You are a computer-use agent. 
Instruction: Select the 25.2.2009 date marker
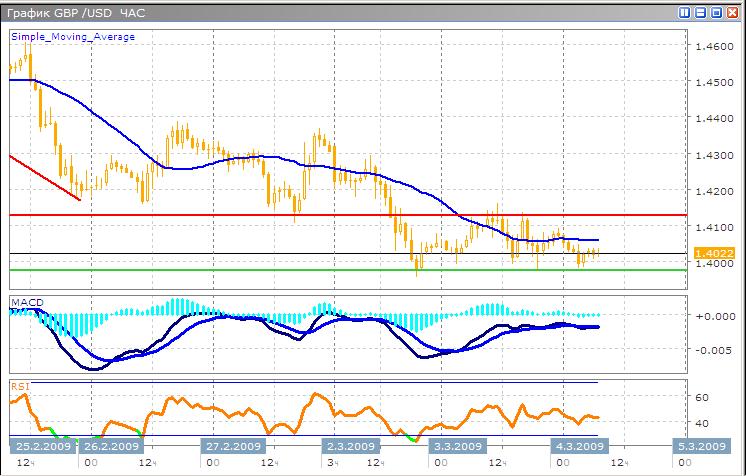point(39,446)
